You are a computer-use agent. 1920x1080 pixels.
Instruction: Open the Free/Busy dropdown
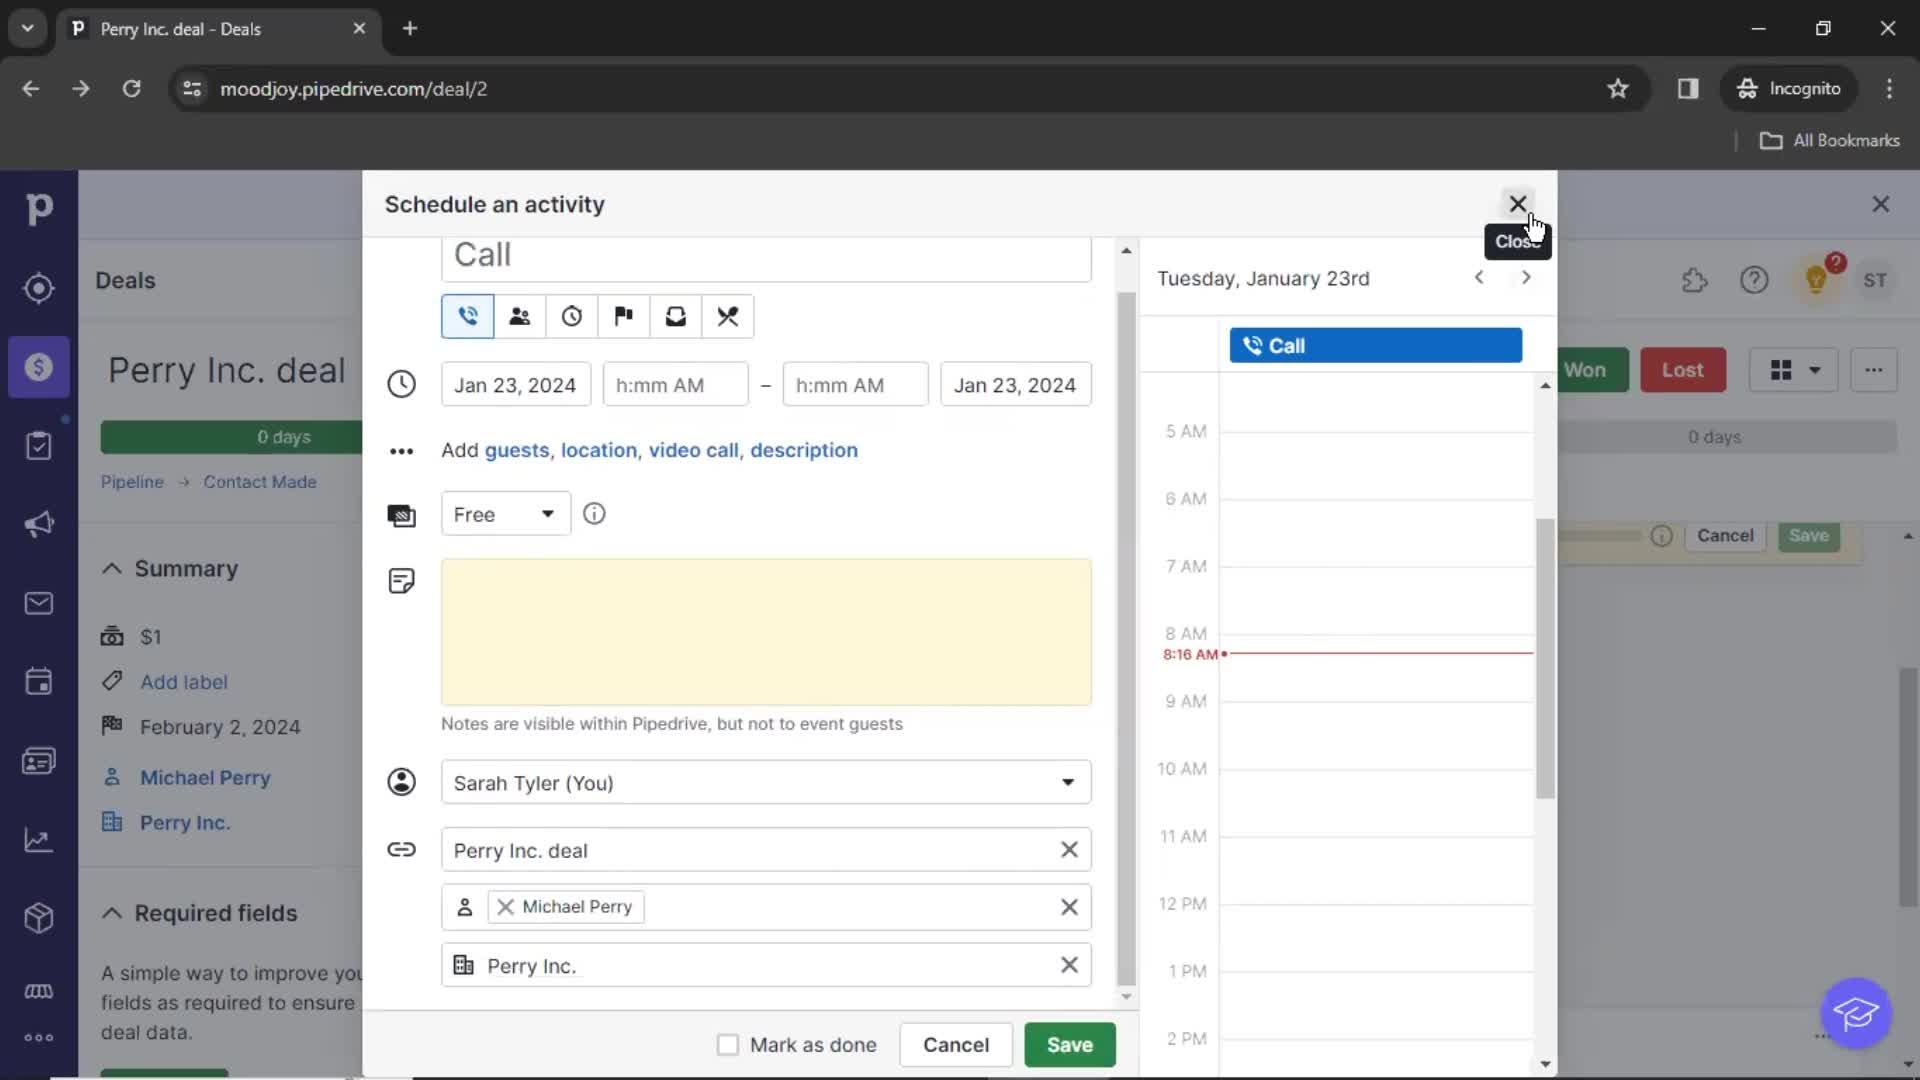pos(506,514)
